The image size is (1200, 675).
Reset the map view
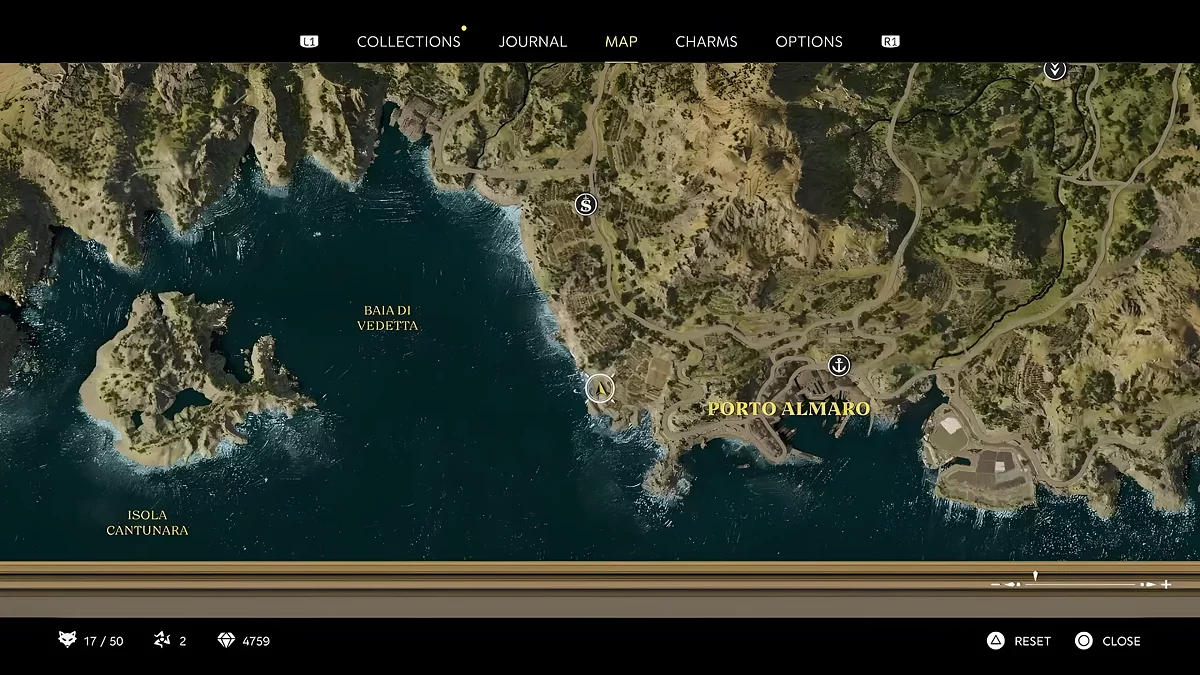[x=1032, y=641]
